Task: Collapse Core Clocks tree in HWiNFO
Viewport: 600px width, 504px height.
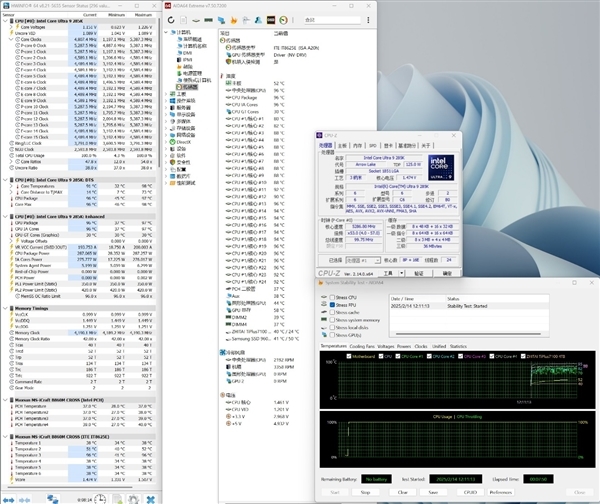Action: 11,39
